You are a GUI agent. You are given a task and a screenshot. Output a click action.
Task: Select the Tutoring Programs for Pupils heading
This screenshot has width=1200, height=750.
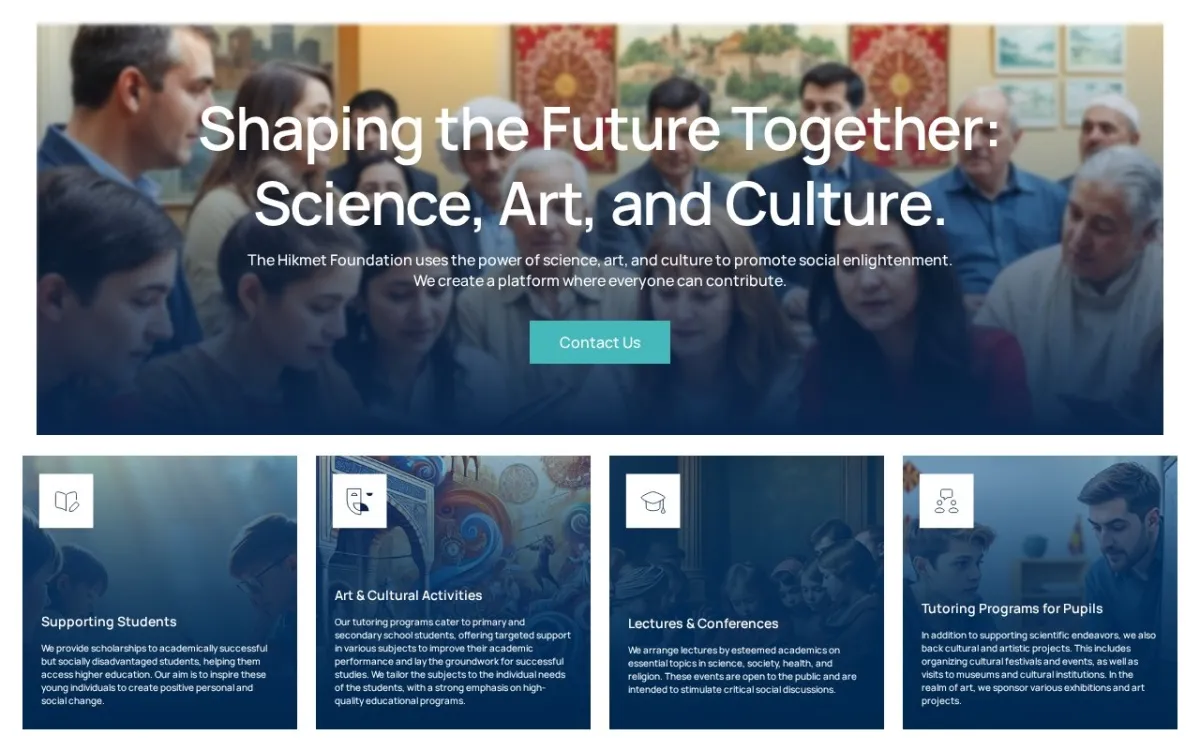coord(1012,608)
